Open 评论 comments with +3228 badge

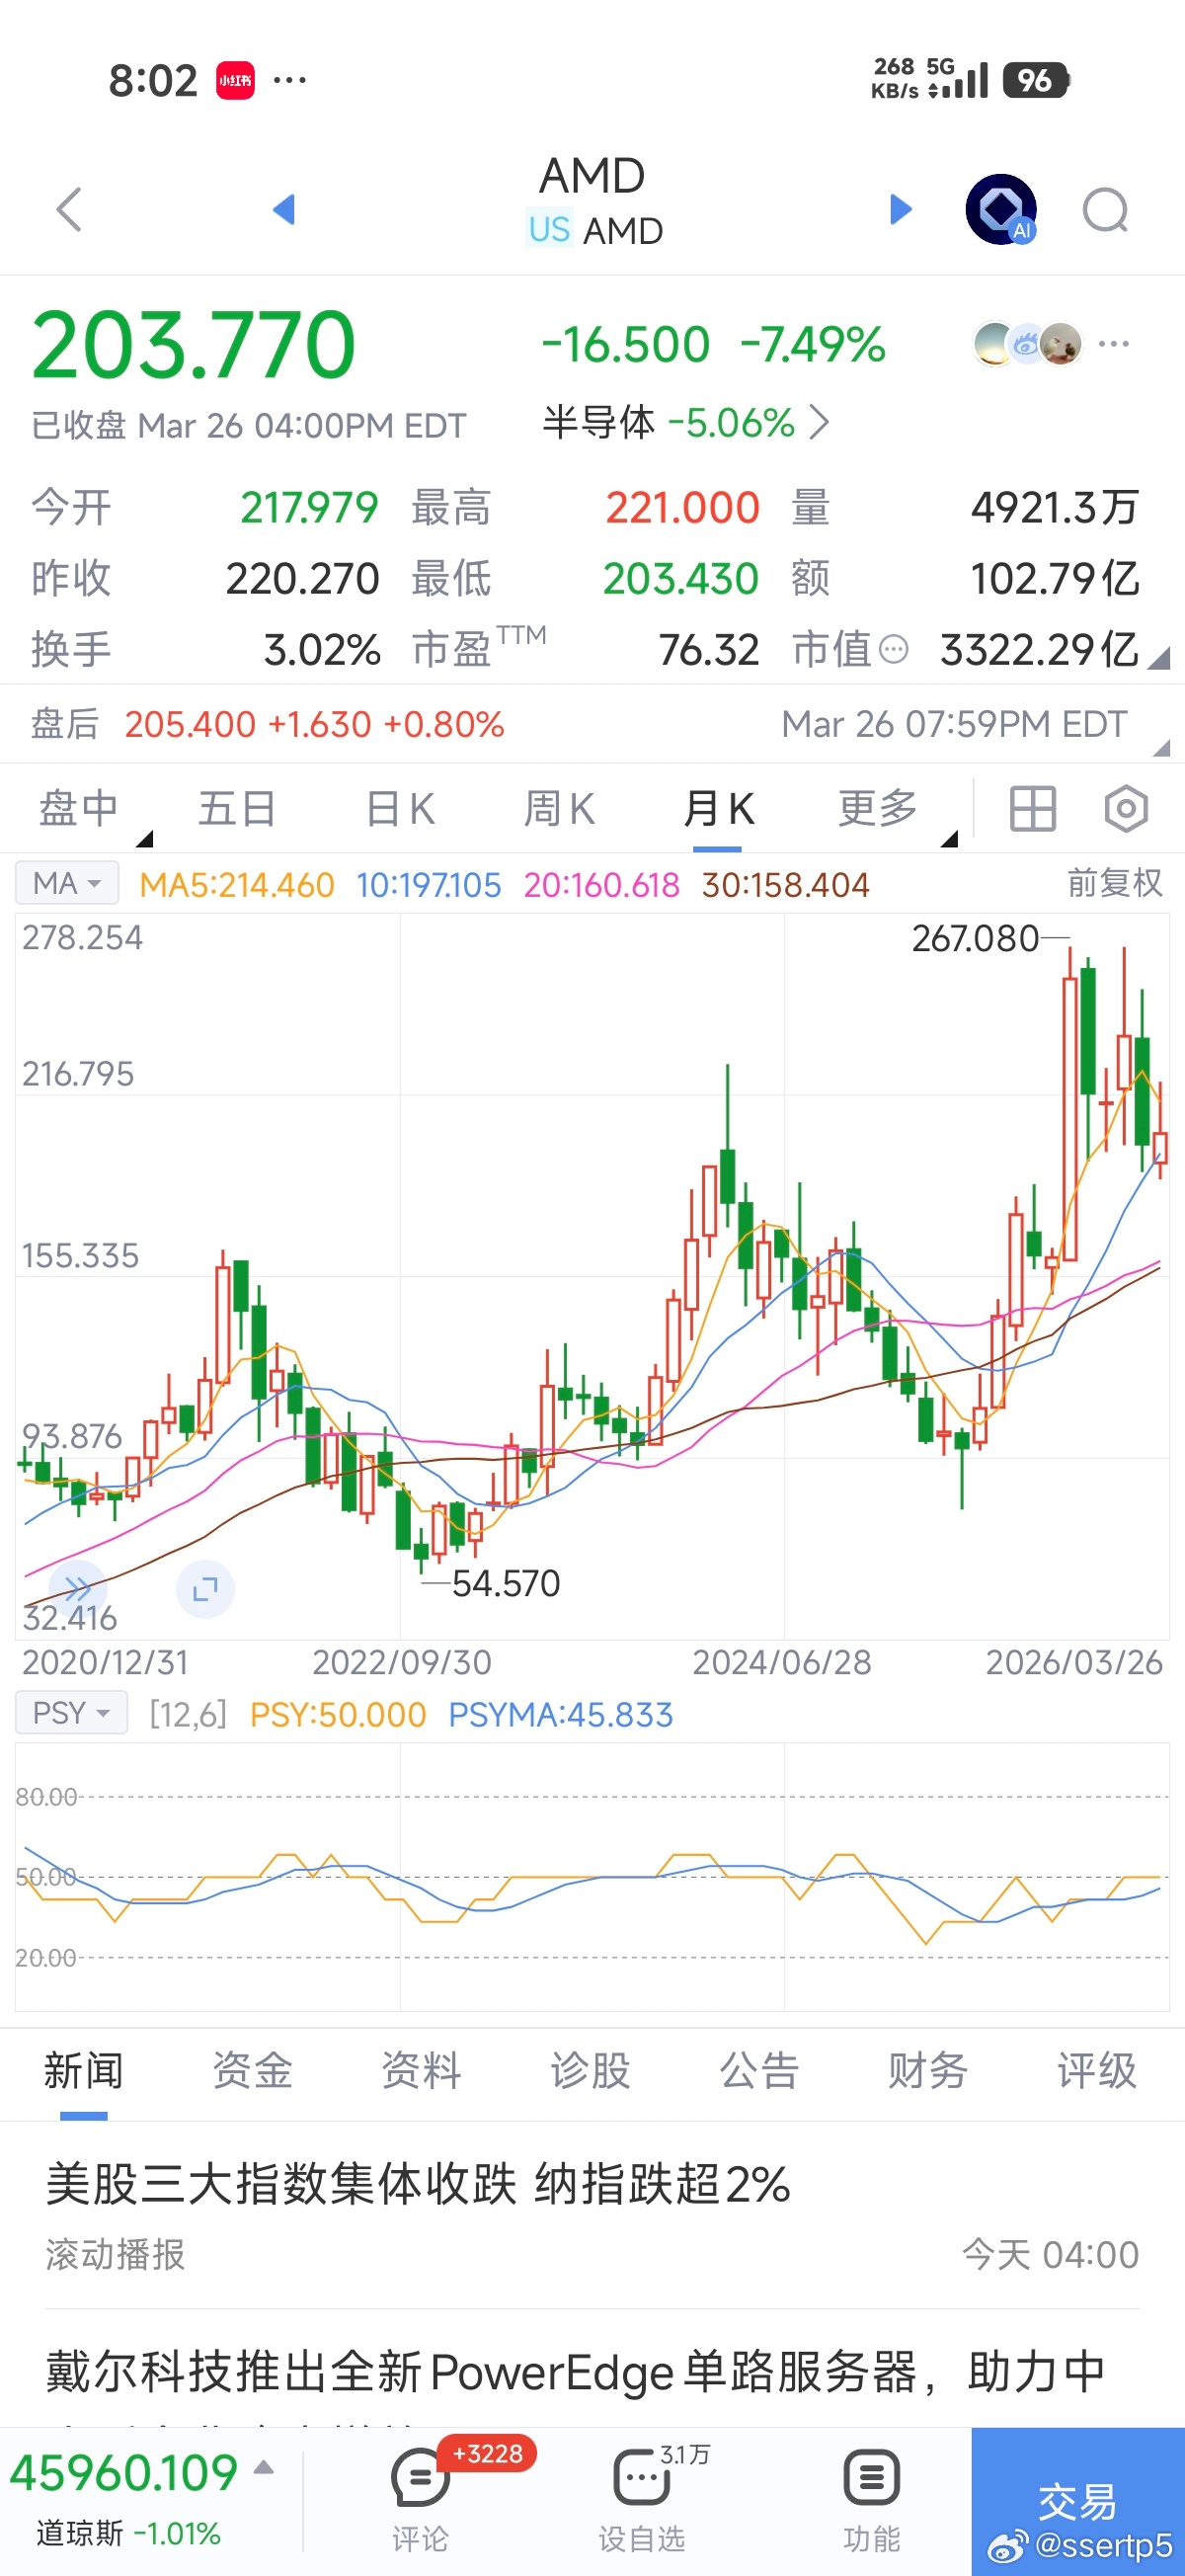pyautogui.click(x=420, y=2498)
